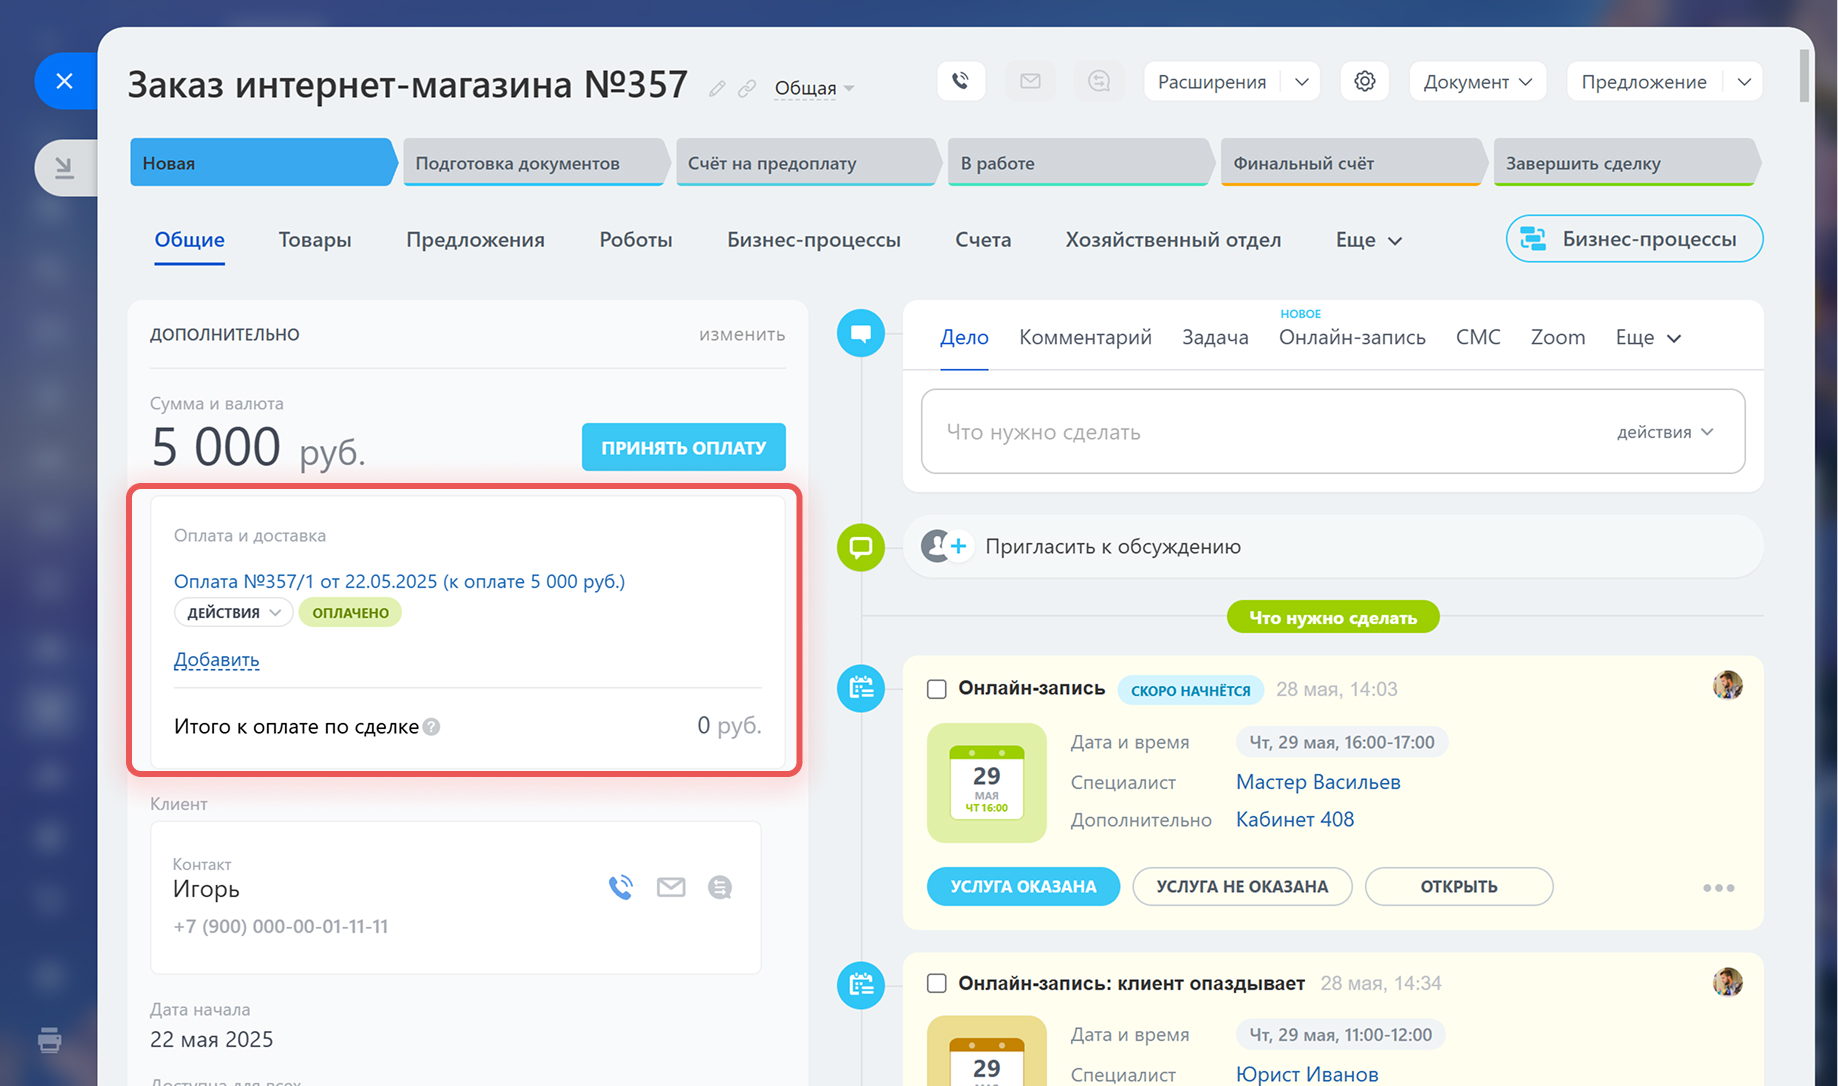Mark the service with УСЛУГА ОКАЗАНА
1838x1086 pixels.
tap(1023, 887)
